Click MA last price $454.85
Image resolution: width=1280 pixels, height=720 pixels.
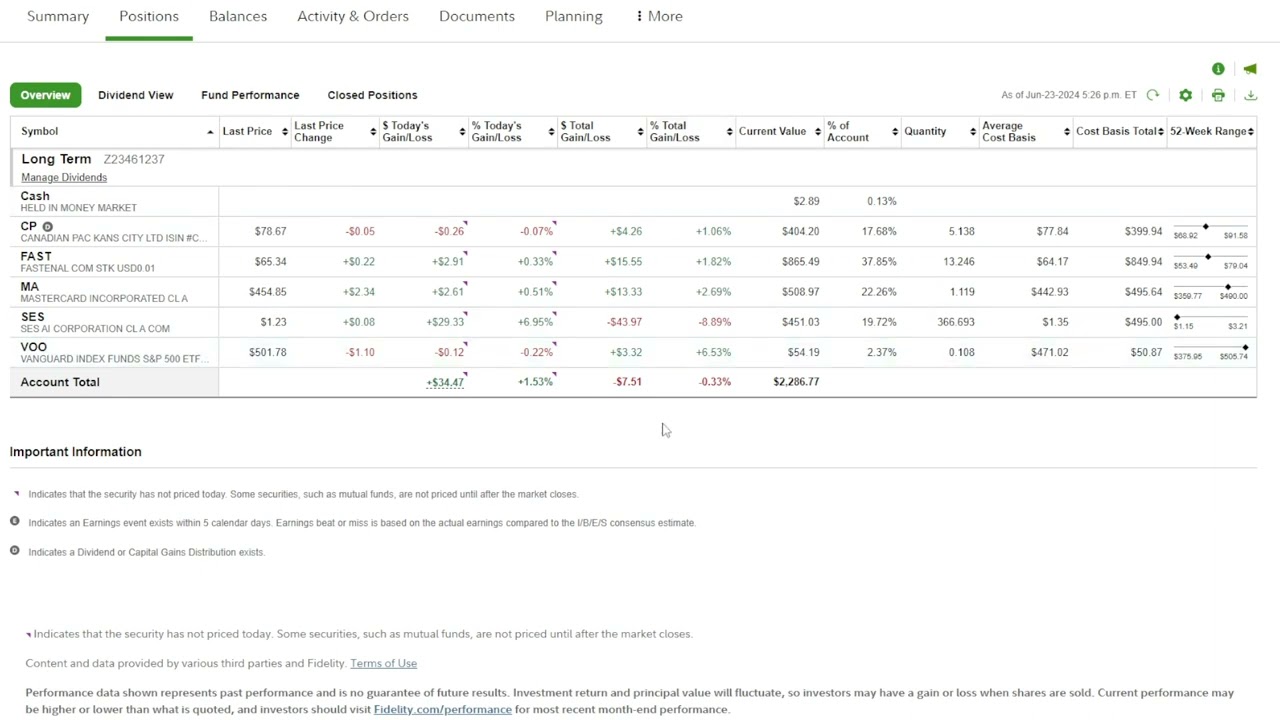click(x=267, y=292)
